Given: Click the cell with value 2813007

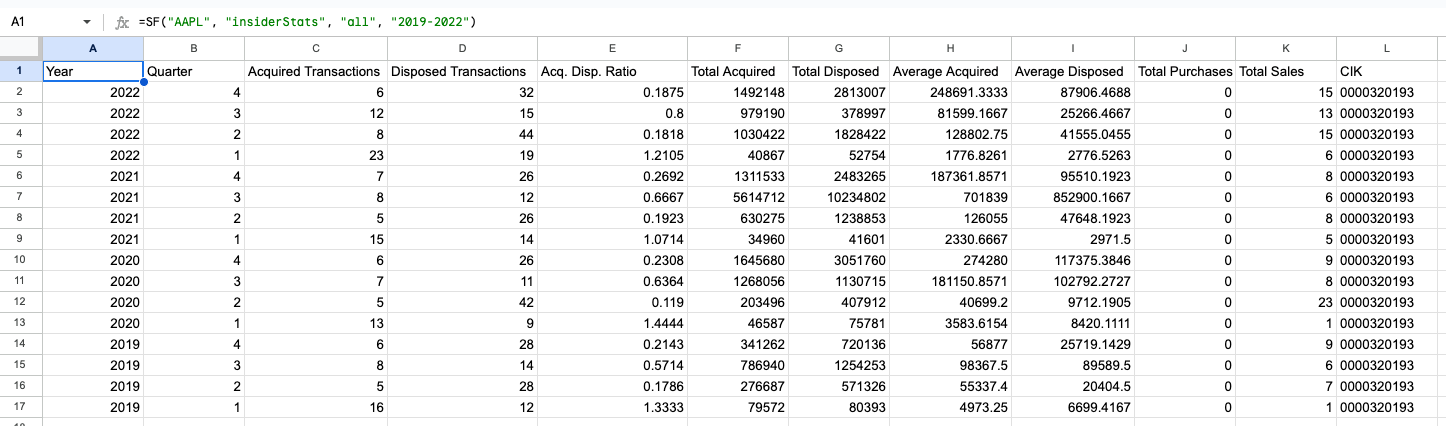Looking at the screenshot, I should tap(839, 92).
